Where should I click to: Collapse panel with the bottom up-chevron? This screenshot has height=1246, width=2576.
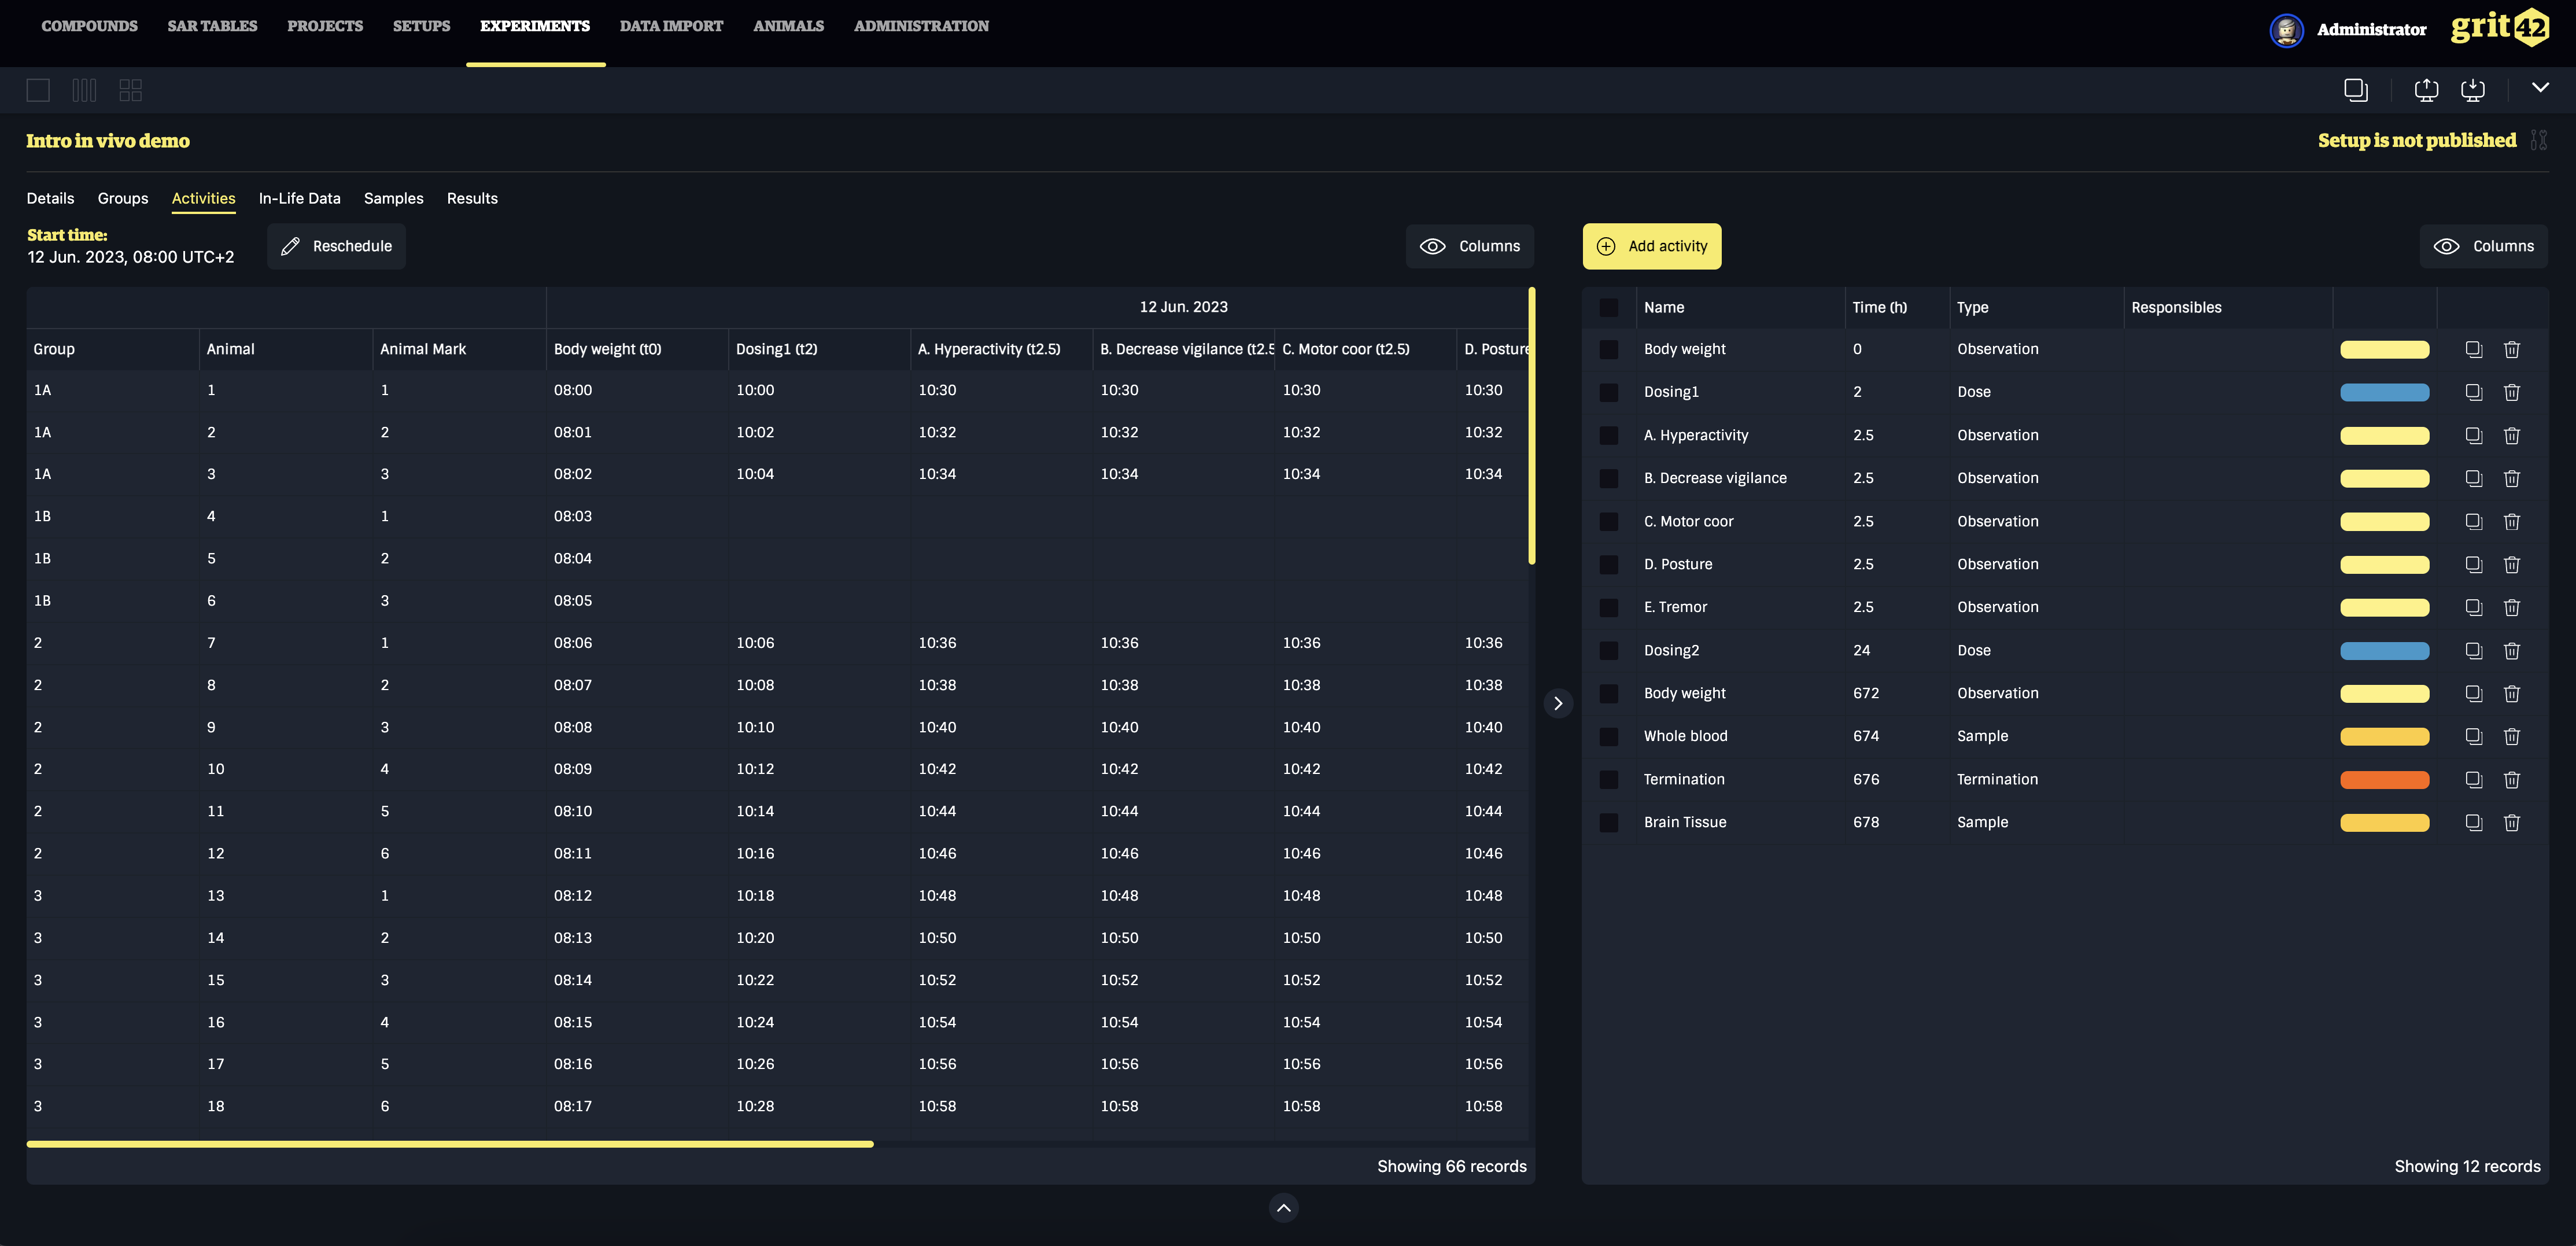click(1283, 1208)
